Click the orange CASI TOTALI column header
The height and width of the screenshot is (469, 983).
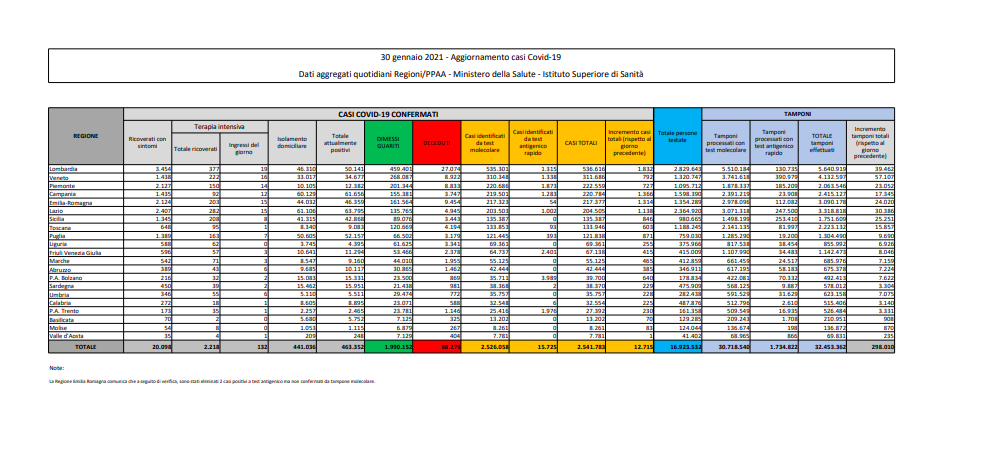pyautogui.click(x=582, y=143)
